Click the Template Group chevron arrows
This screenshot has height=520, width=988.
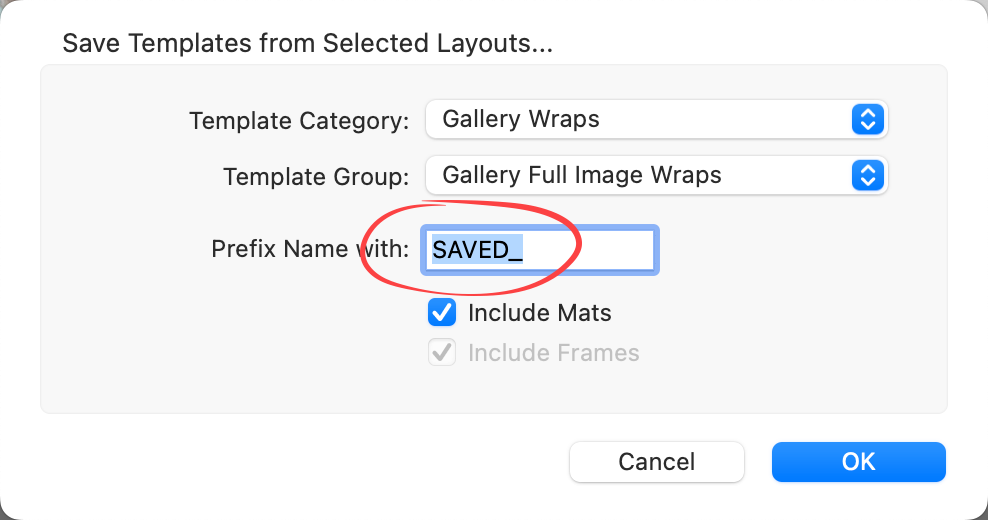click(868, 176)
